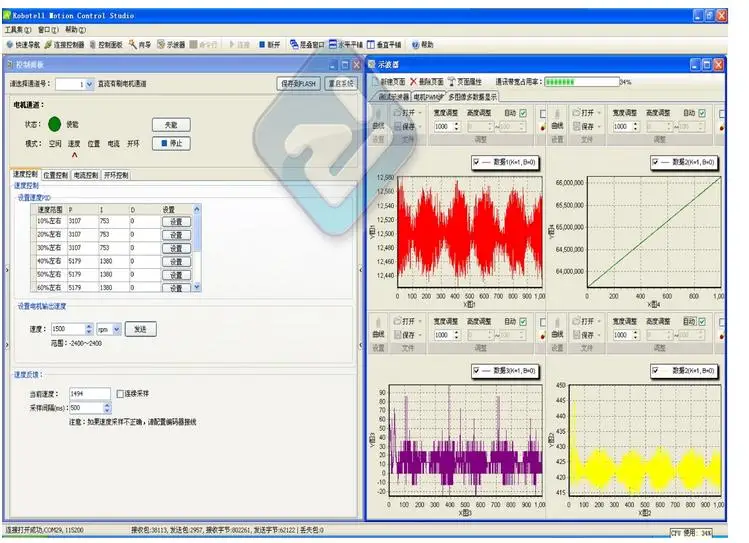The width and height of the screenshot is (749, 543).
Task: Uncheck legend checkbox of the green line chart
Action: coord(655,162)
